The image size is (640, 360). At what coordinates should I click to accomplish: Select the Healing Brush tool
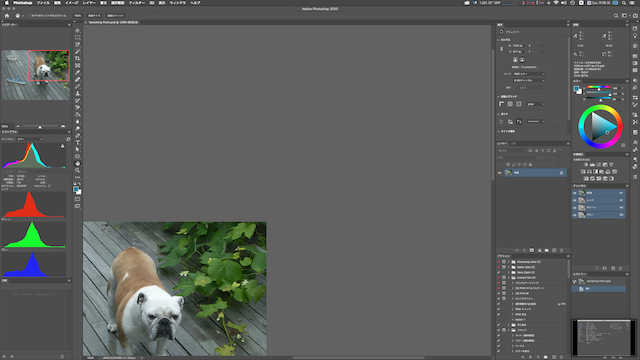tap(78, 80)
